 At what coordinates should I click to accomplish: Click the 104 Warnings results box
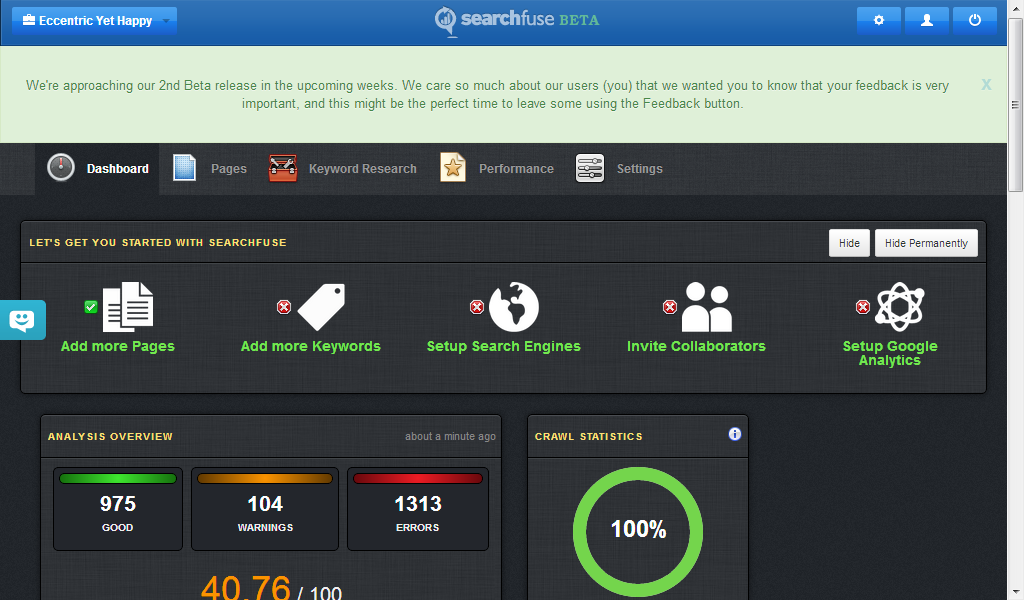click(265, 509)
